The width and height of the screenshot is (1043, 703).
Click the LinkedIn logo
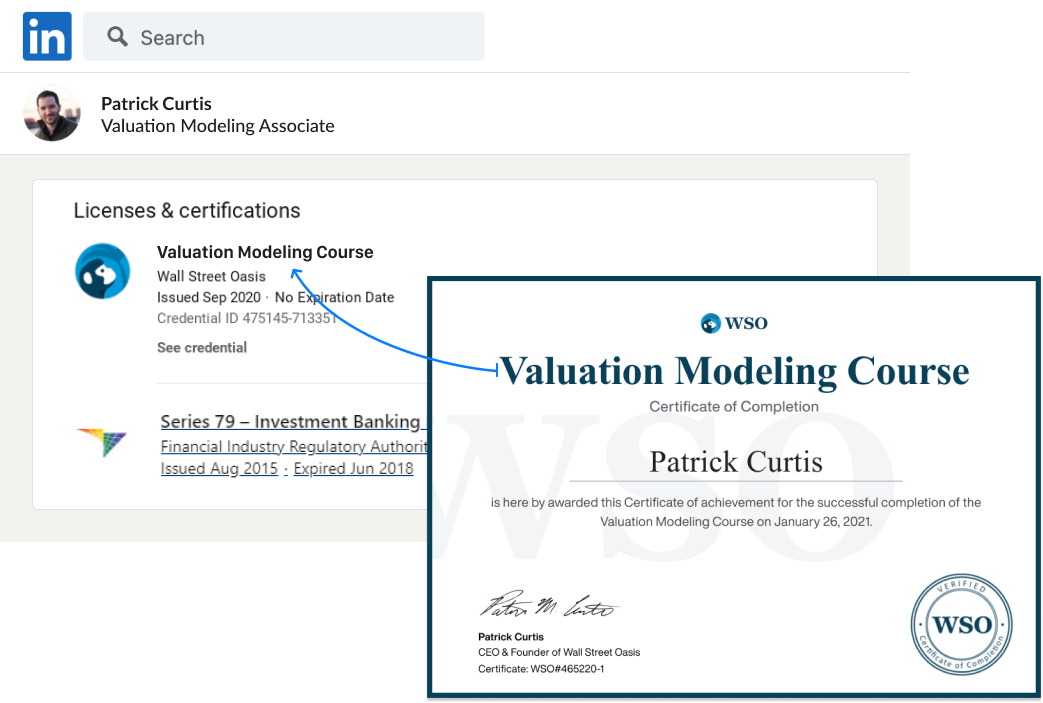point(47,37)
